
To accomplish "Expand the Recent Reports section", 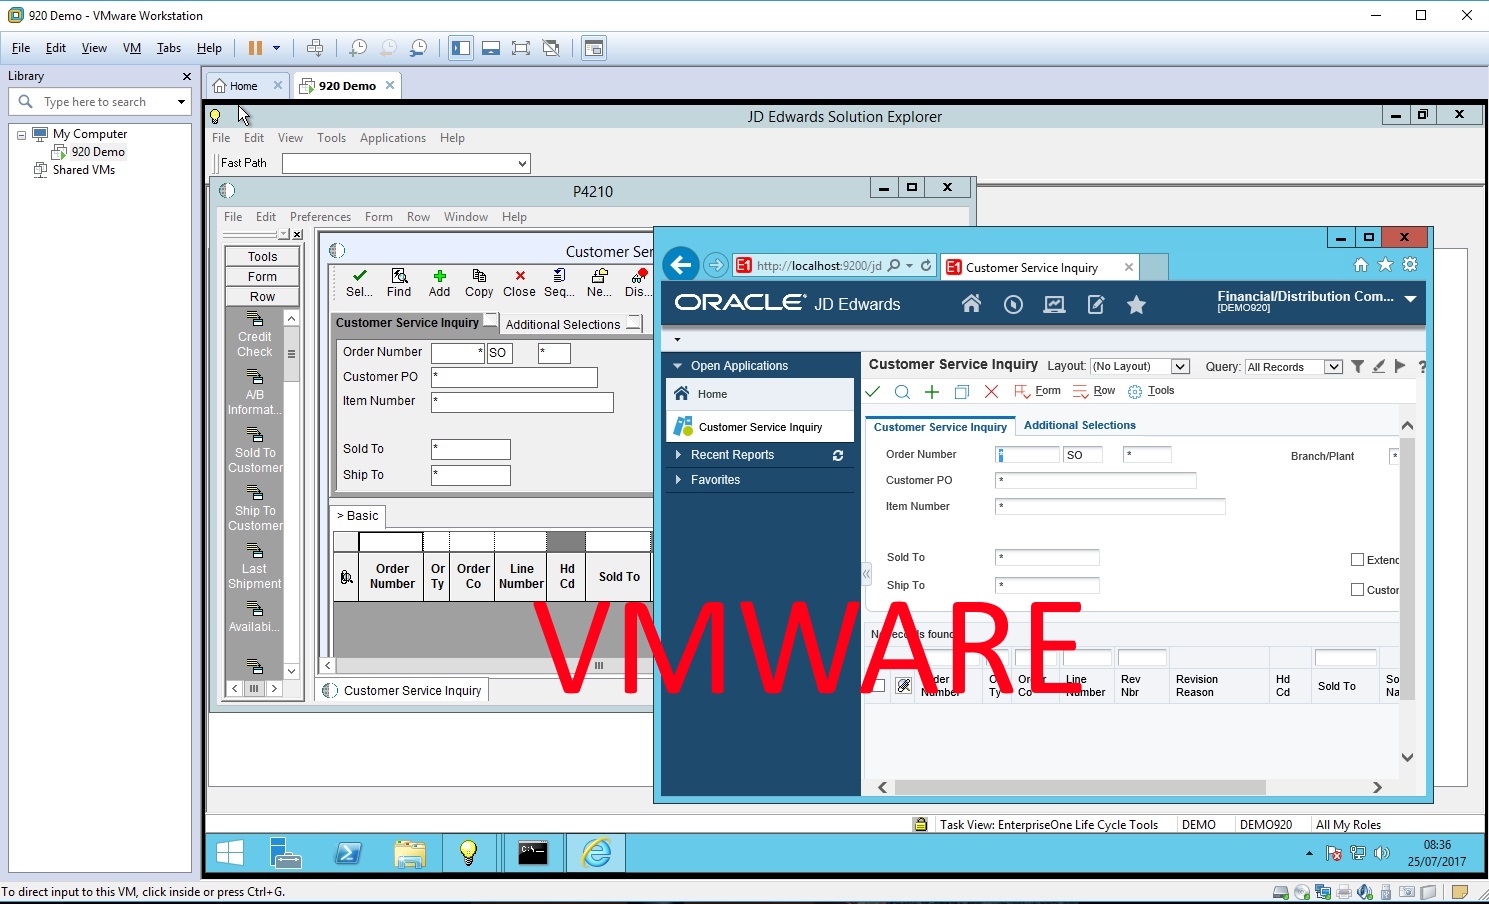I will click(x=732, y=455).
